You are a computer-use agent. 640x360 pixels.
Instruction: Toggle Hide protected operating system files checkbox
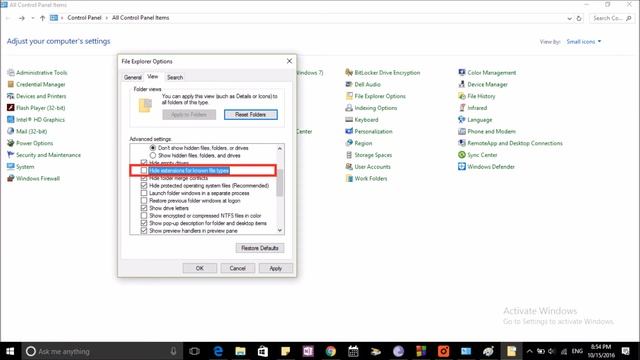(144, 186)
